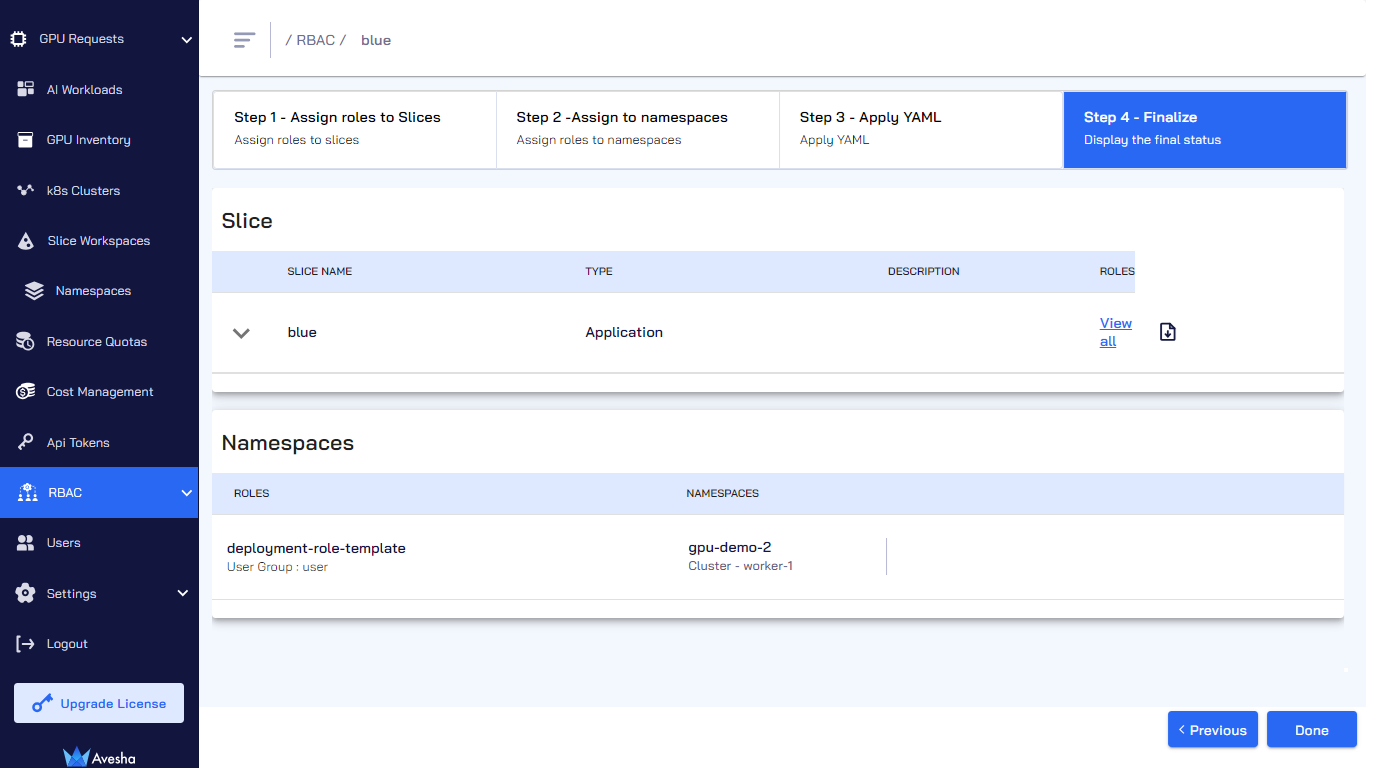Click the Previous button
1398x782 pixels.
(1213, 730)
